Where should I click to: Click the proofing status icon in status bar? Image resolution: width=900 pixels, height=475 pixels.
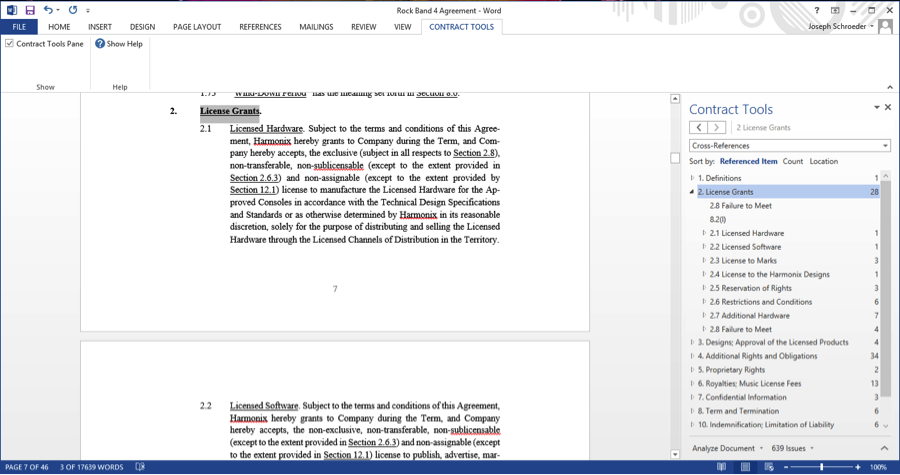tap(139, 467)
